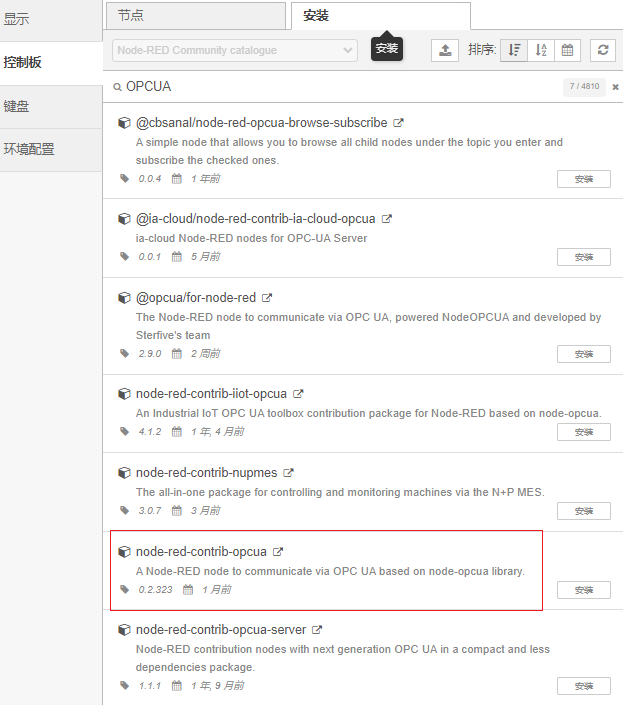
Task: Switch to the 节点 tab
Action: click(196, 16)
